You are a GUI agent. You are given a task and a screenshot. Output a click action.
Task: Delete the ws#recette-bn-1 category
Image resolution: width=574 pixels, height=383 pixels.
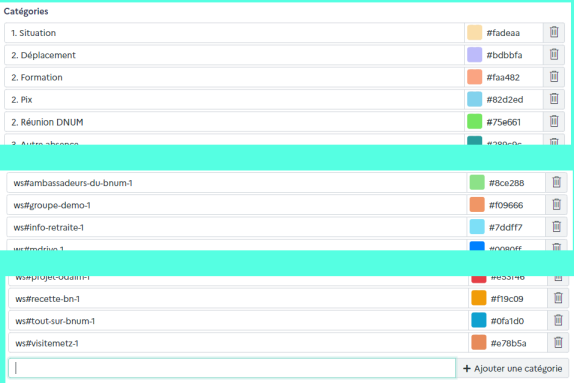[558, 298]
